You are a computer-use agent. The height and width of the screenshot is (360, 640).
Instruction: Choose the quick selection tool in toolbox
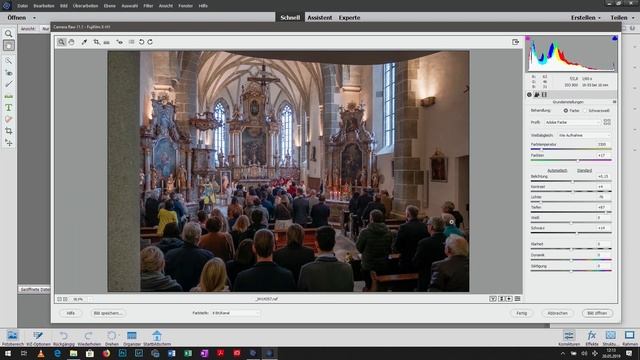(x=9, y=61)
